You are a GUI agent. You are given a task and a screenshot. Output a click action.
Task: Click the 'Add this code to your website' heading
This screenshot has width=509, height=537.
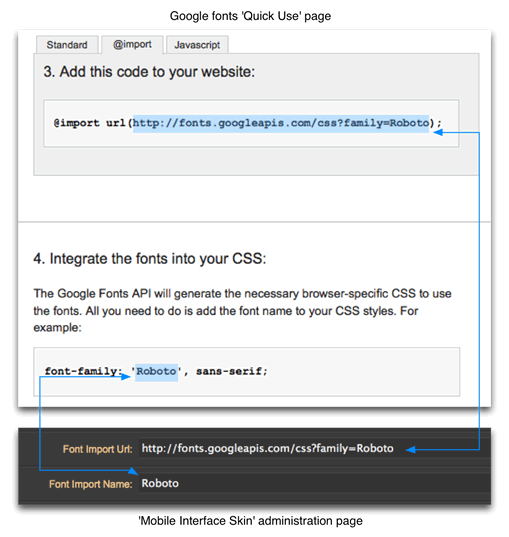(x=149, y=72)
